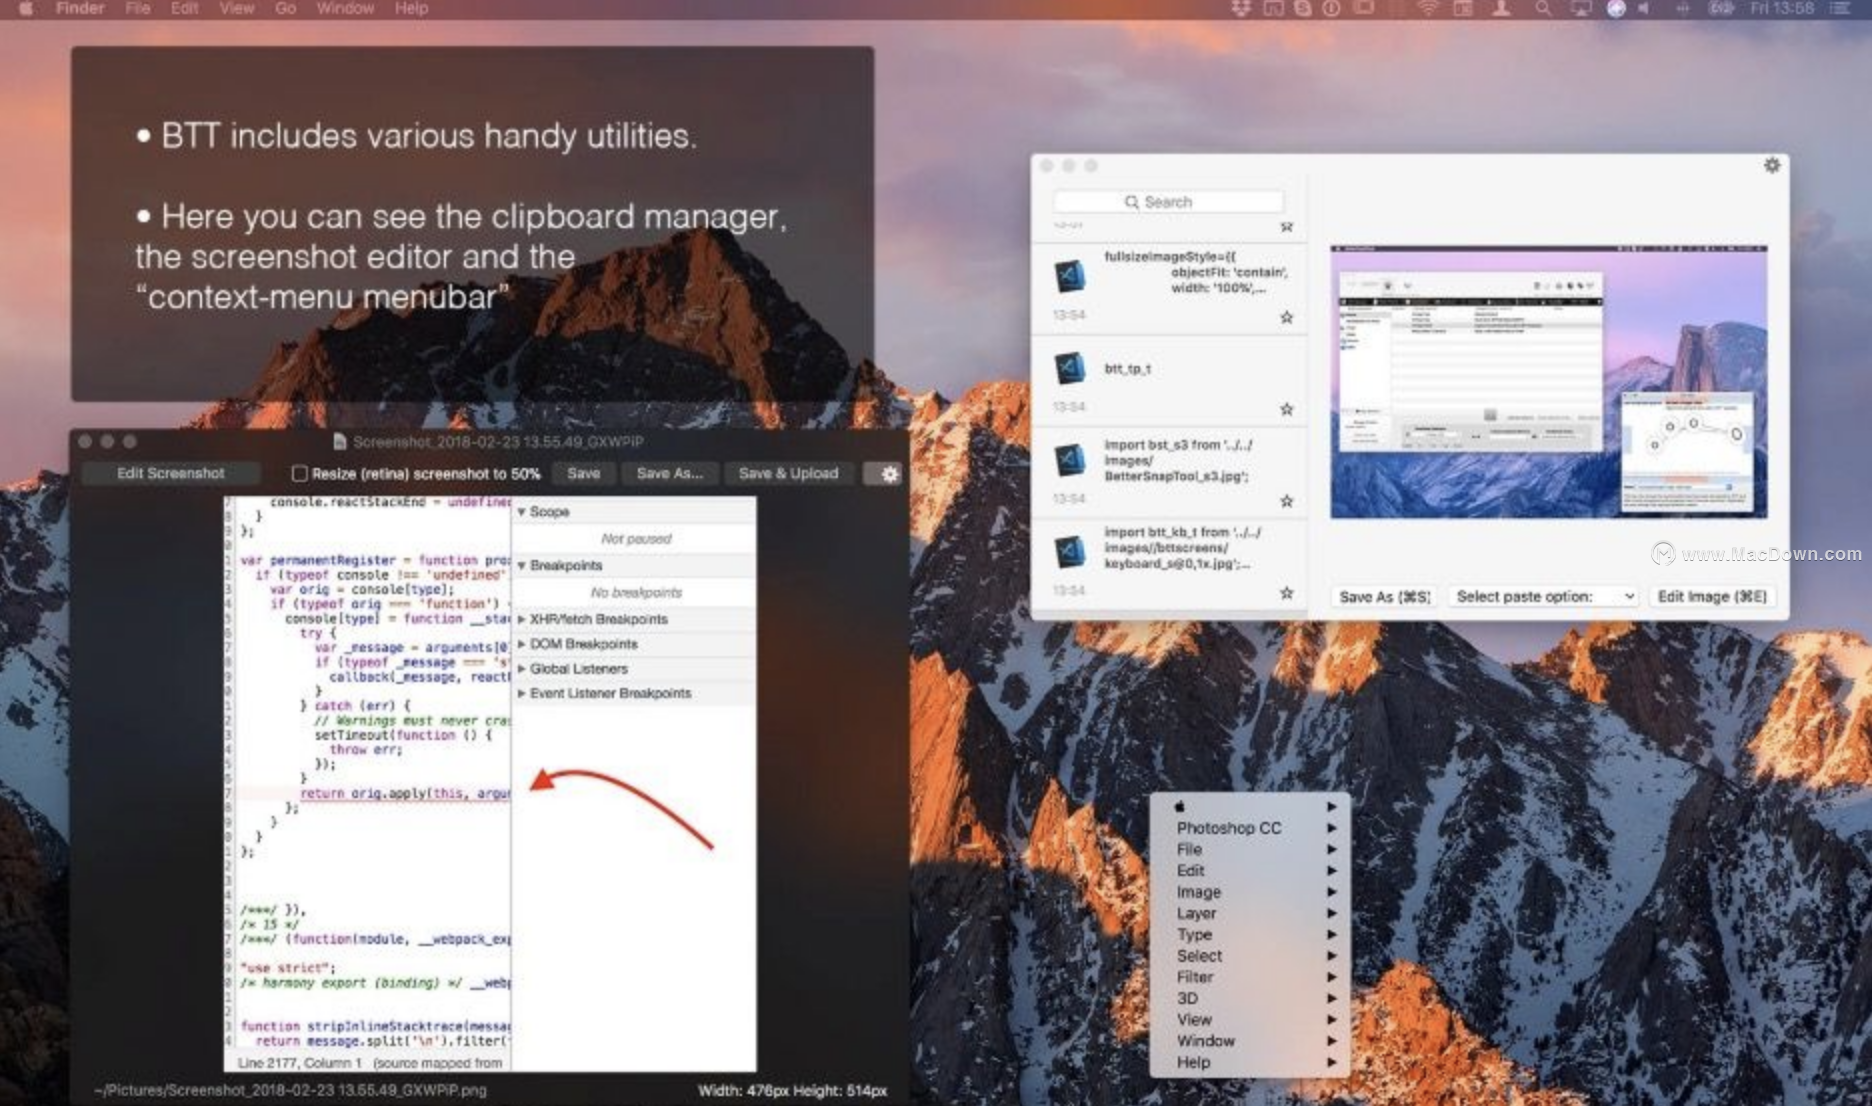This screenshot has width=1872, height=1106.
Task: Open Photoshop CC submenu in context menu
Action: click(1250, 828)
